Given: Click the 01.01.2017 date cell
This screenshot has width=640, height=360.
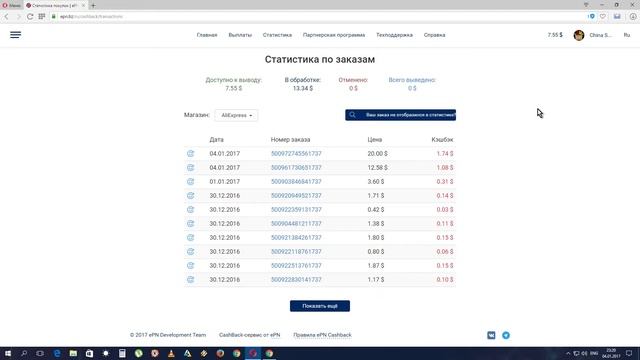Looking at the screenshot, I should pyautogui.click(x=224, y=182).
